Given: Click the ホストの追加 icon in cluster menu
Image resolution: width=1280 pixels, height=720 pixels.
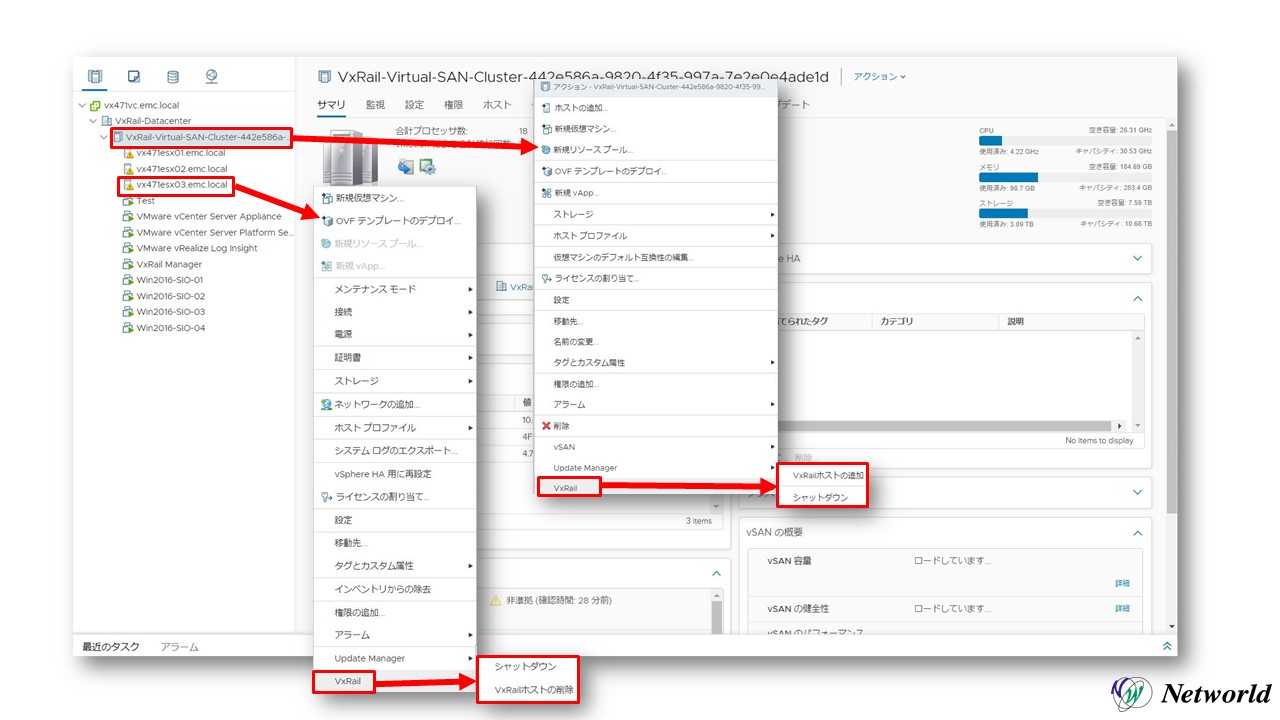Looking at the screenshot, I should click(546, 107).
